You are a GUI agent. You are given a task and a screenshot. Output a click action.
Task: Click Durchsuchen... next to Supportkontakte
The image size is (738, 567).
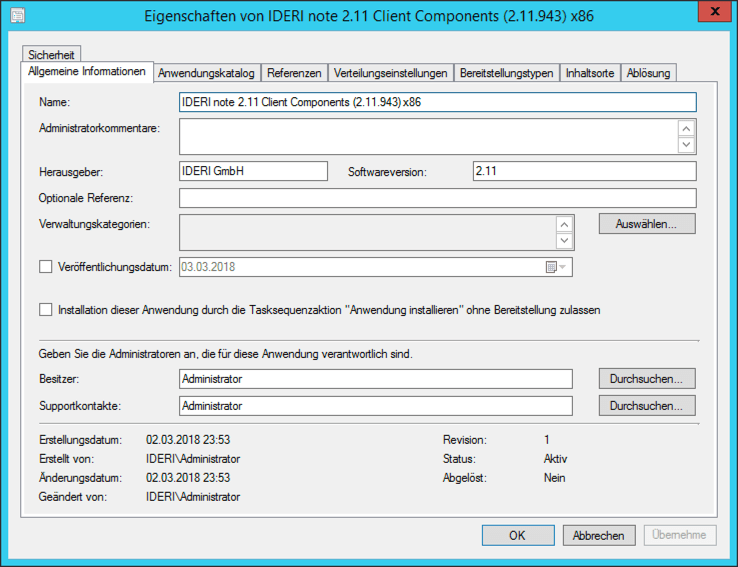click(x=647, y=406)
